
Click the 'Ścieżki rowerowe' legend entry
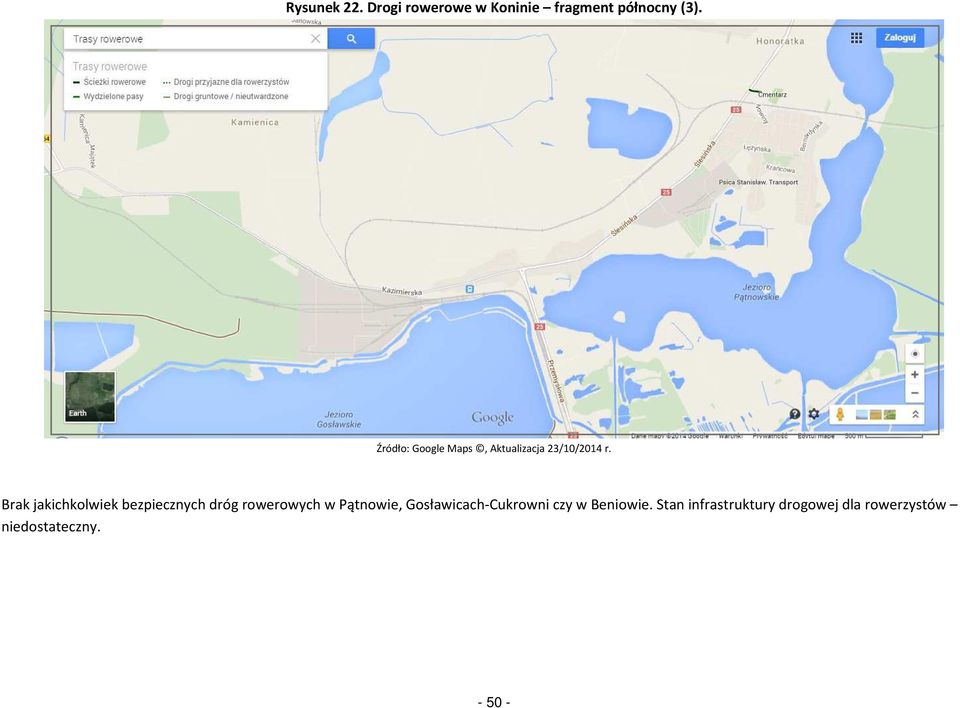click(110, 82)
